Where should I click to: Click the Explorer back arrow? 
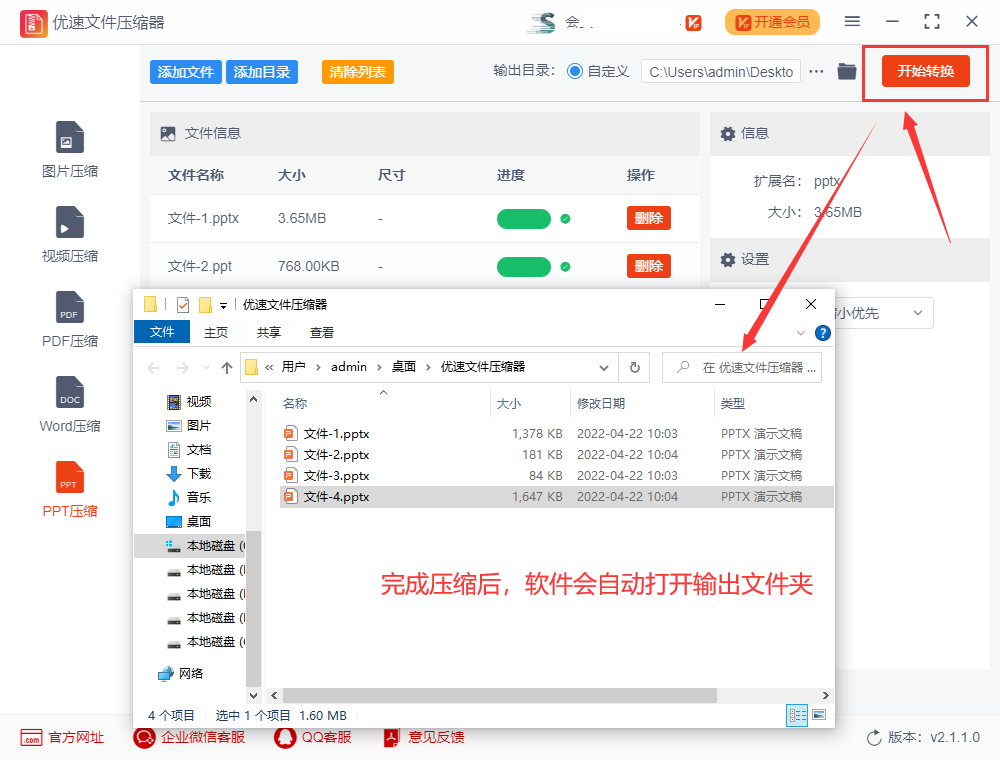click(153, 368)
